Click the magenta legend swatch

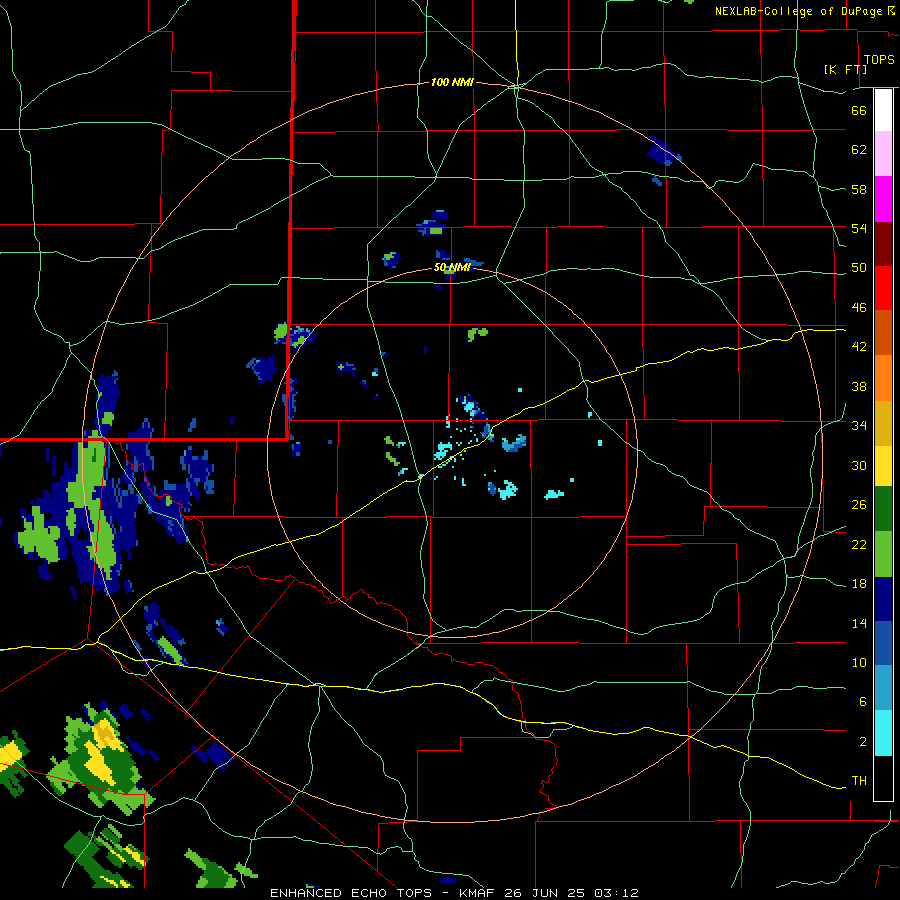[x=883, y=199]
